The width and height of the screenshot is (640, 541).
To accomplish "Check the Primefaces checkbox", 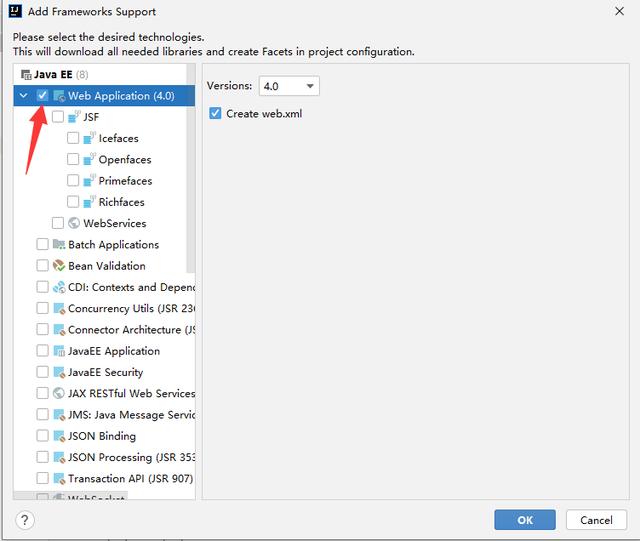I will pos(73,180).
